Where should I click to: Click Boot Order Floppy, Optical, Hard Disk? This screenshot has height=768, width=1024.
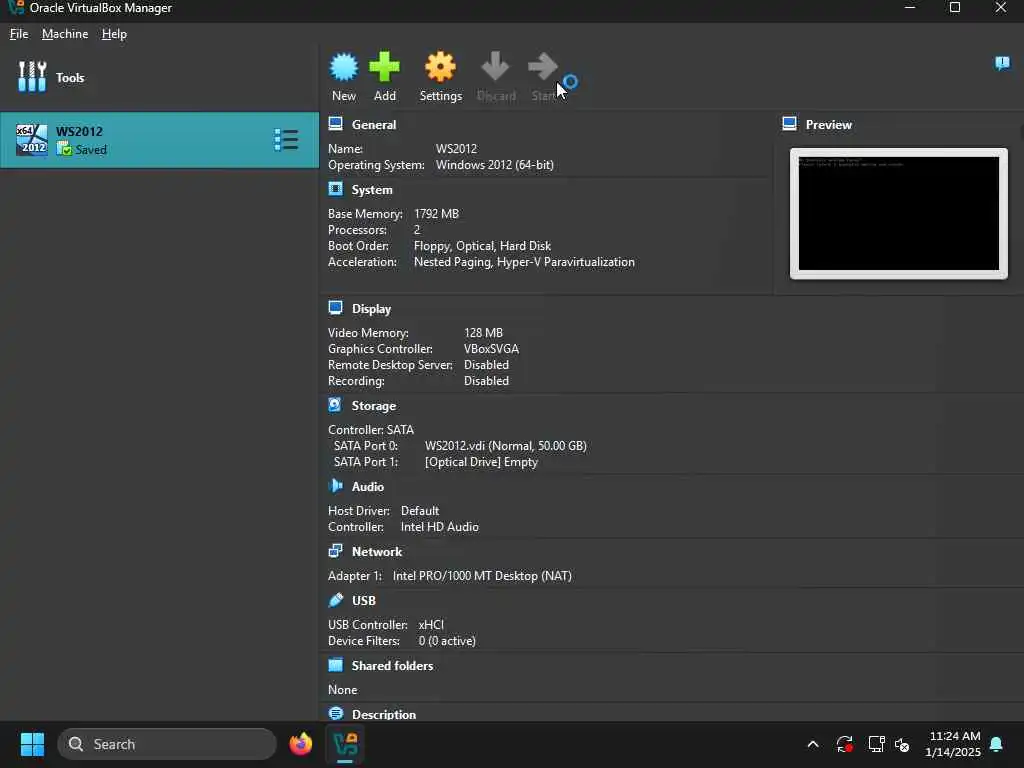(482, 246)
